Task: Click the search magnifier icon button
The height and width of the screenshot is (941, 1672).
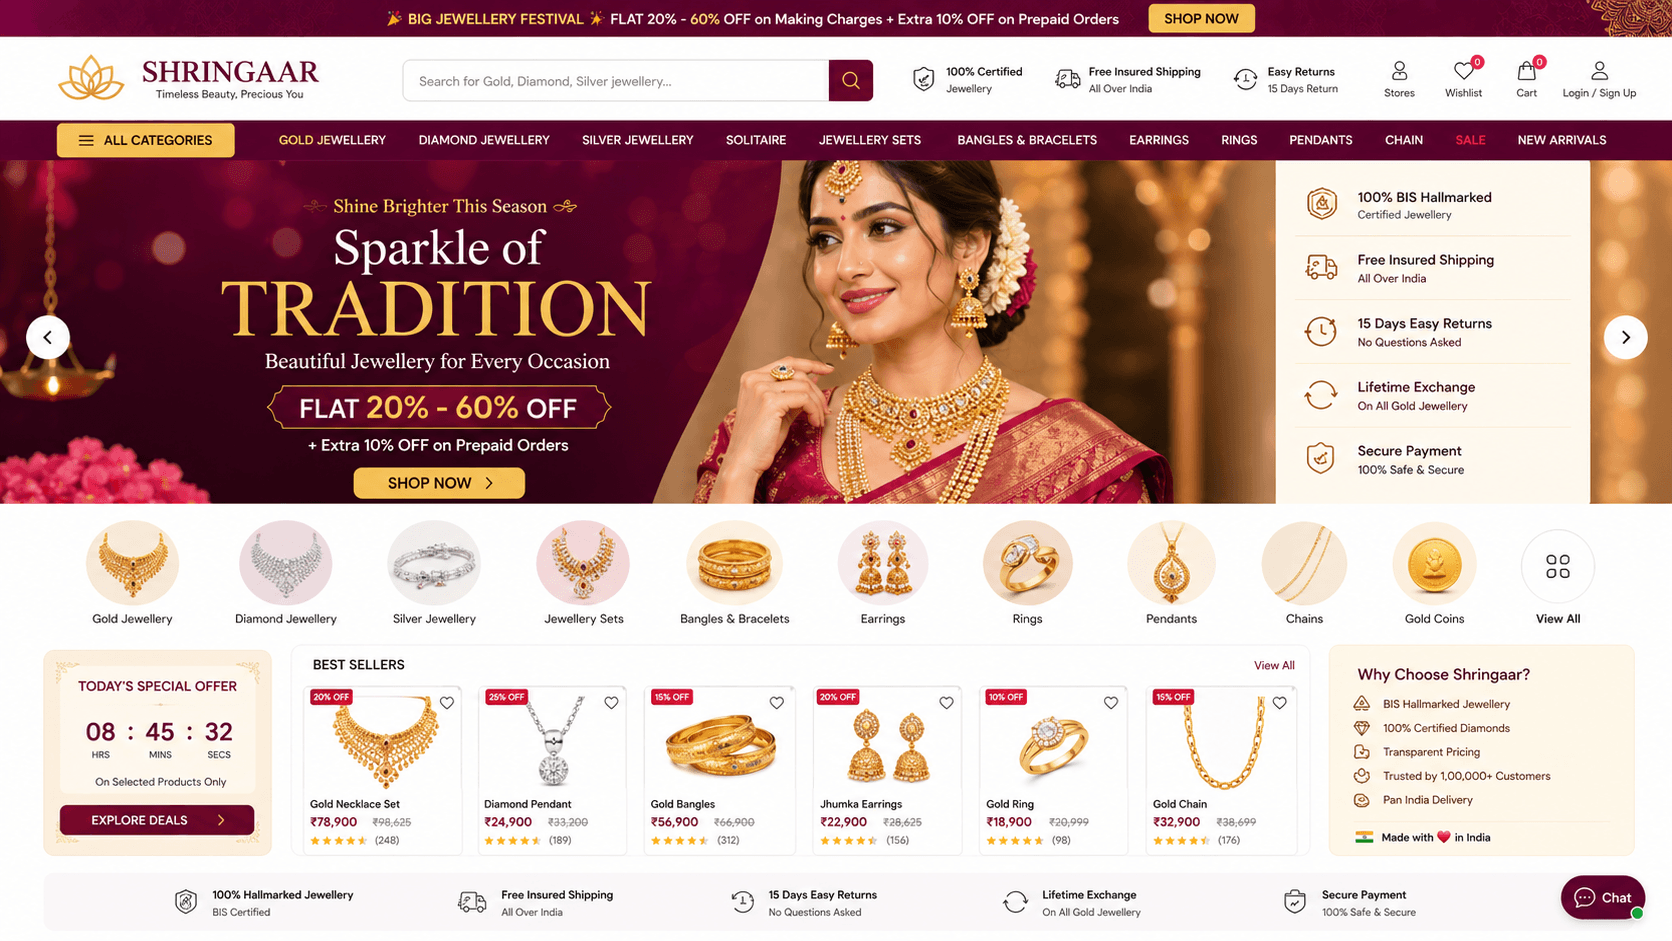Action: coord(850,81)
